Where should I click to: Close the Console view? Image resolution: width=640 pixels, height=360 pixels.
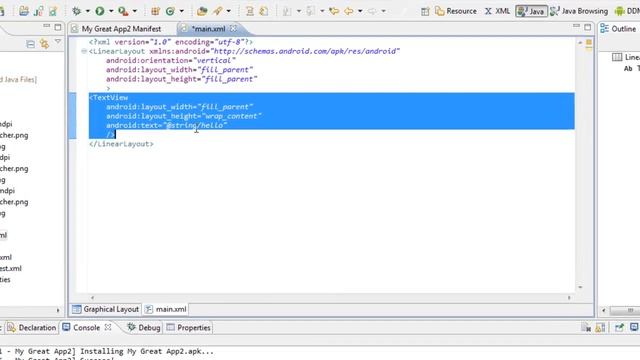click(108, 327)
